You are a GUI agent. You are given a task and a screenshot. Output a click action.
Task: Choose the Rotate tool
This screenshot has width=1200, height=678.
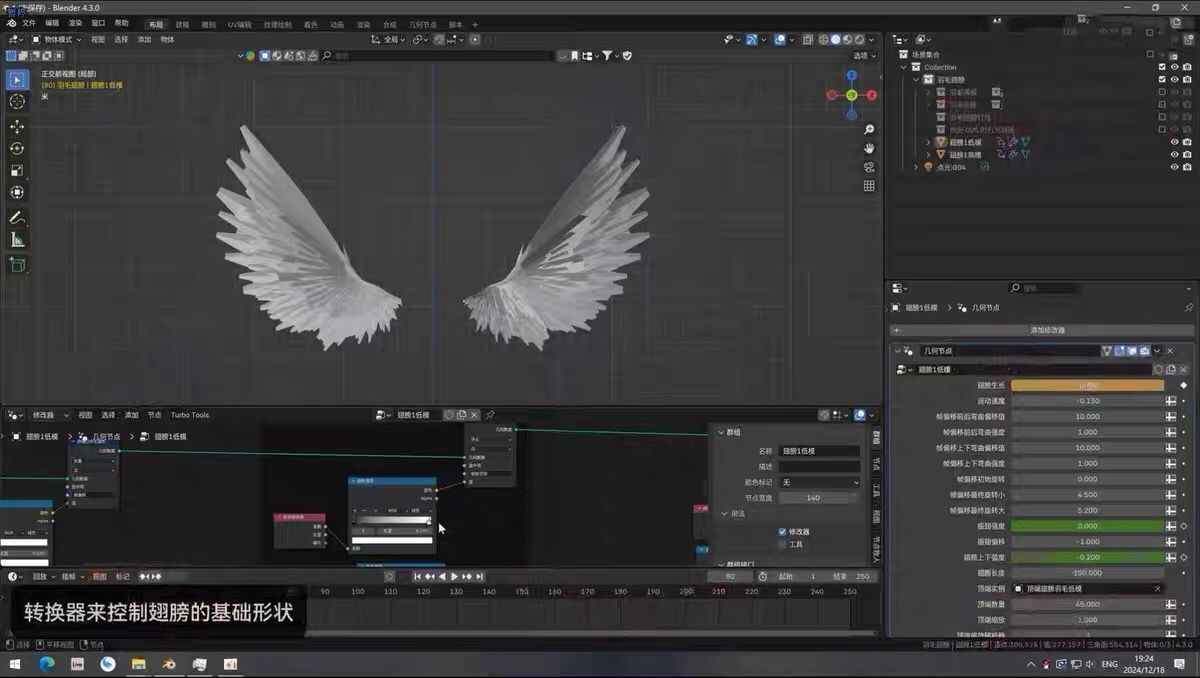[17, 148]
